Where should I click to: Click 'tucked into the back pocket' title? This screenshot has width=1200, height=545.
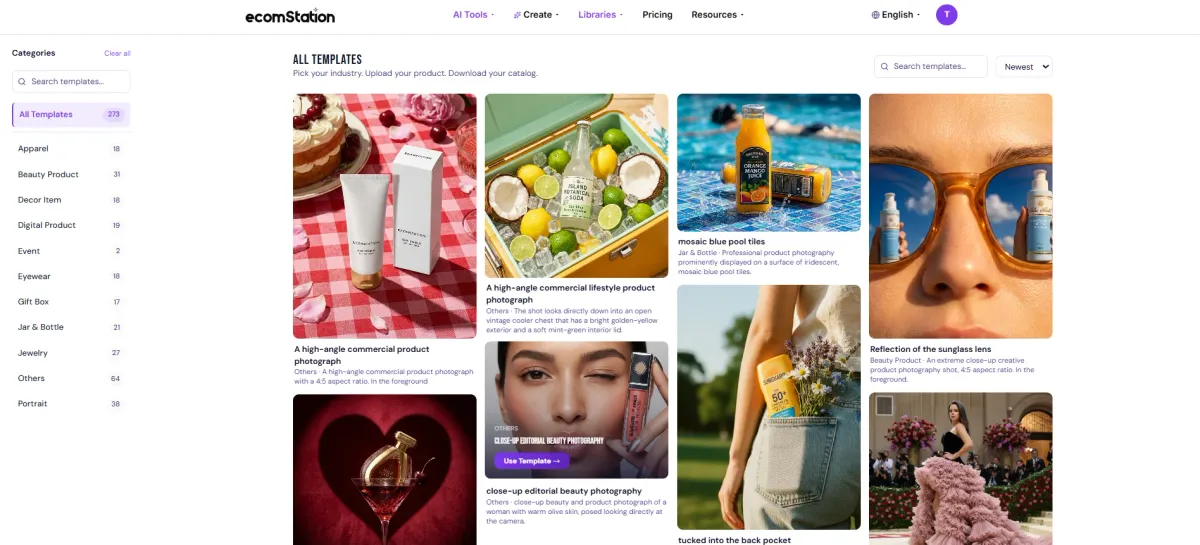(735, 540)
